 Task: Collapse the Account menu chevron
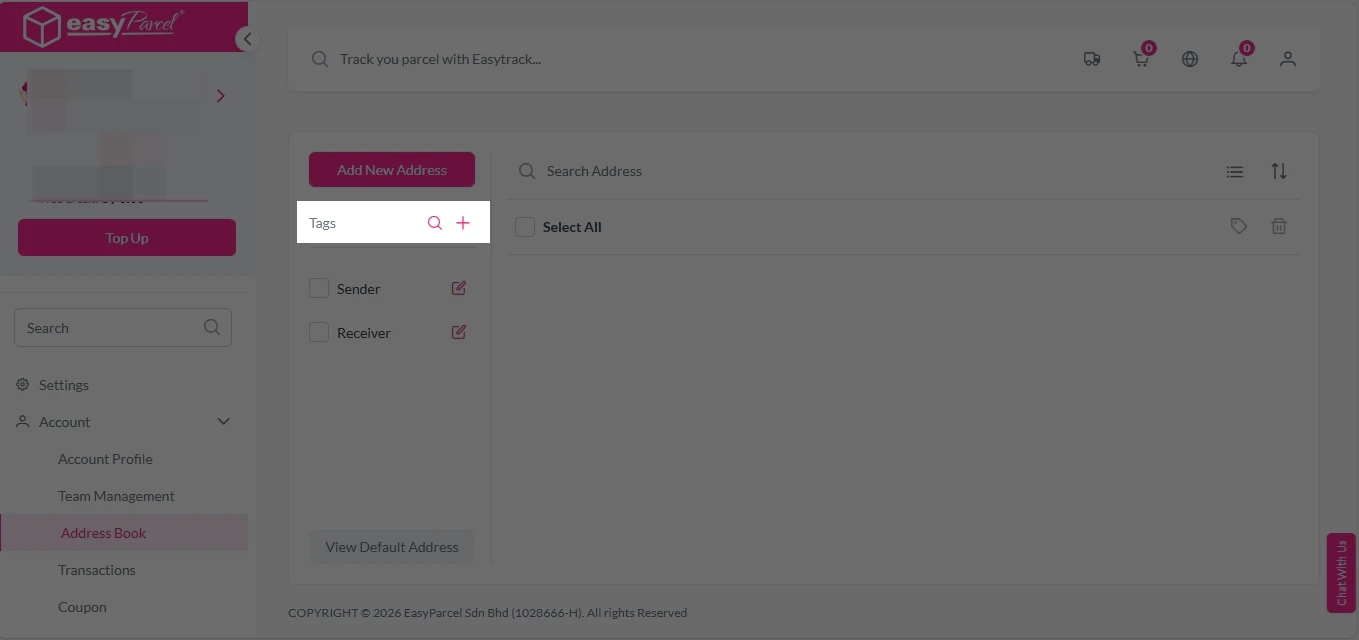point(223,421)
